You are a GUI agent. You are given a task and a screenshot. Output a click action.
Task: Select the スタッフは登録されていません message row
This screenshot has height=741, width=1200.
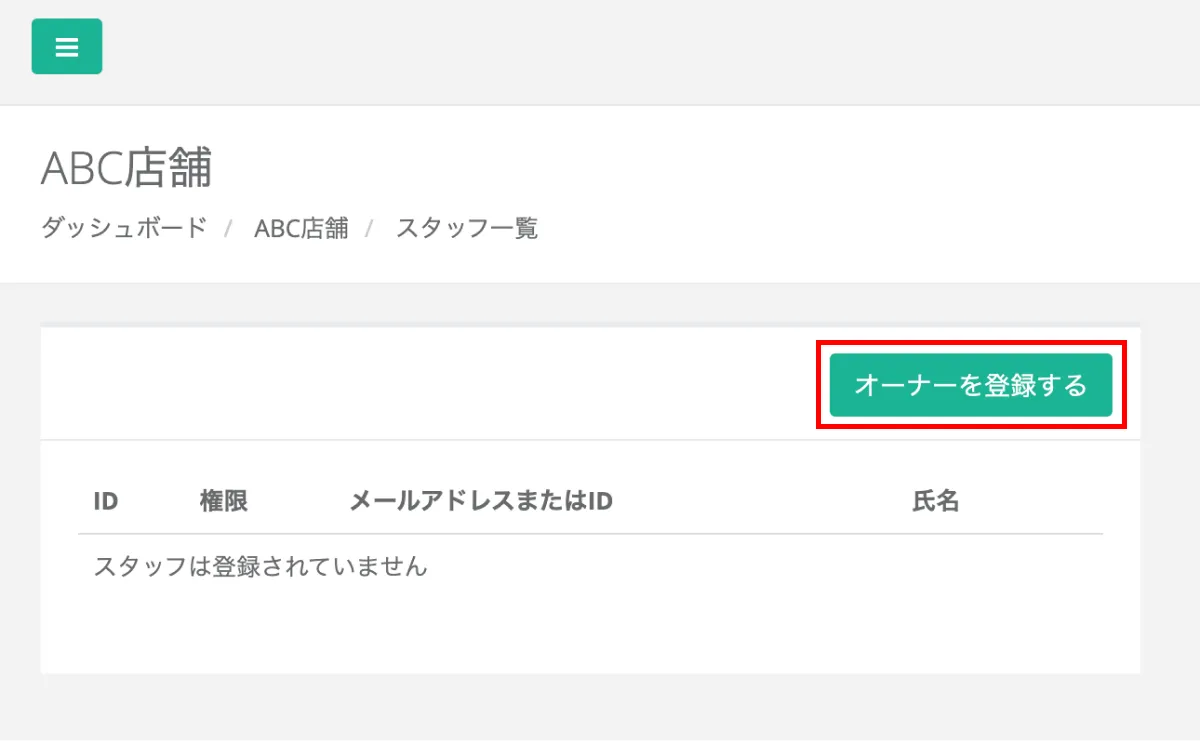tap(590, 567)
